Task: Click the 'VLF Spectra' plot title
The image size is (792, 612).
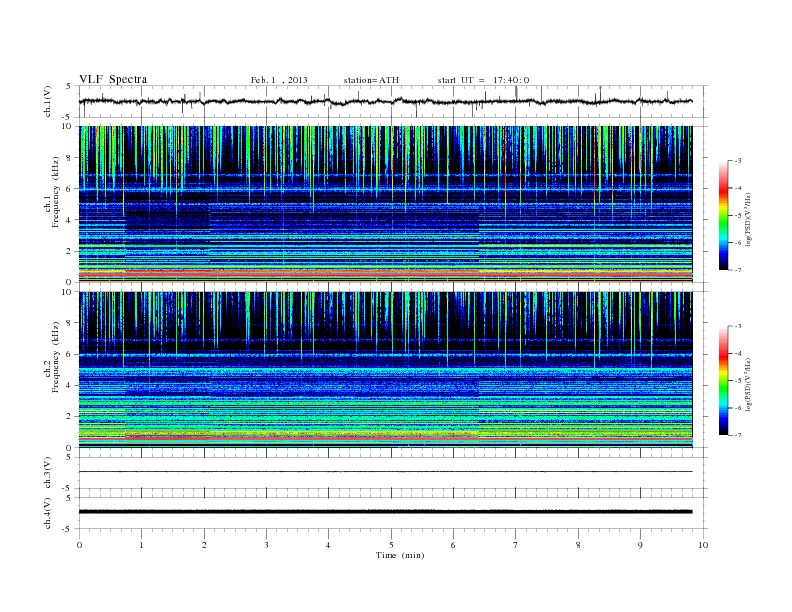Action: (113, 79)
